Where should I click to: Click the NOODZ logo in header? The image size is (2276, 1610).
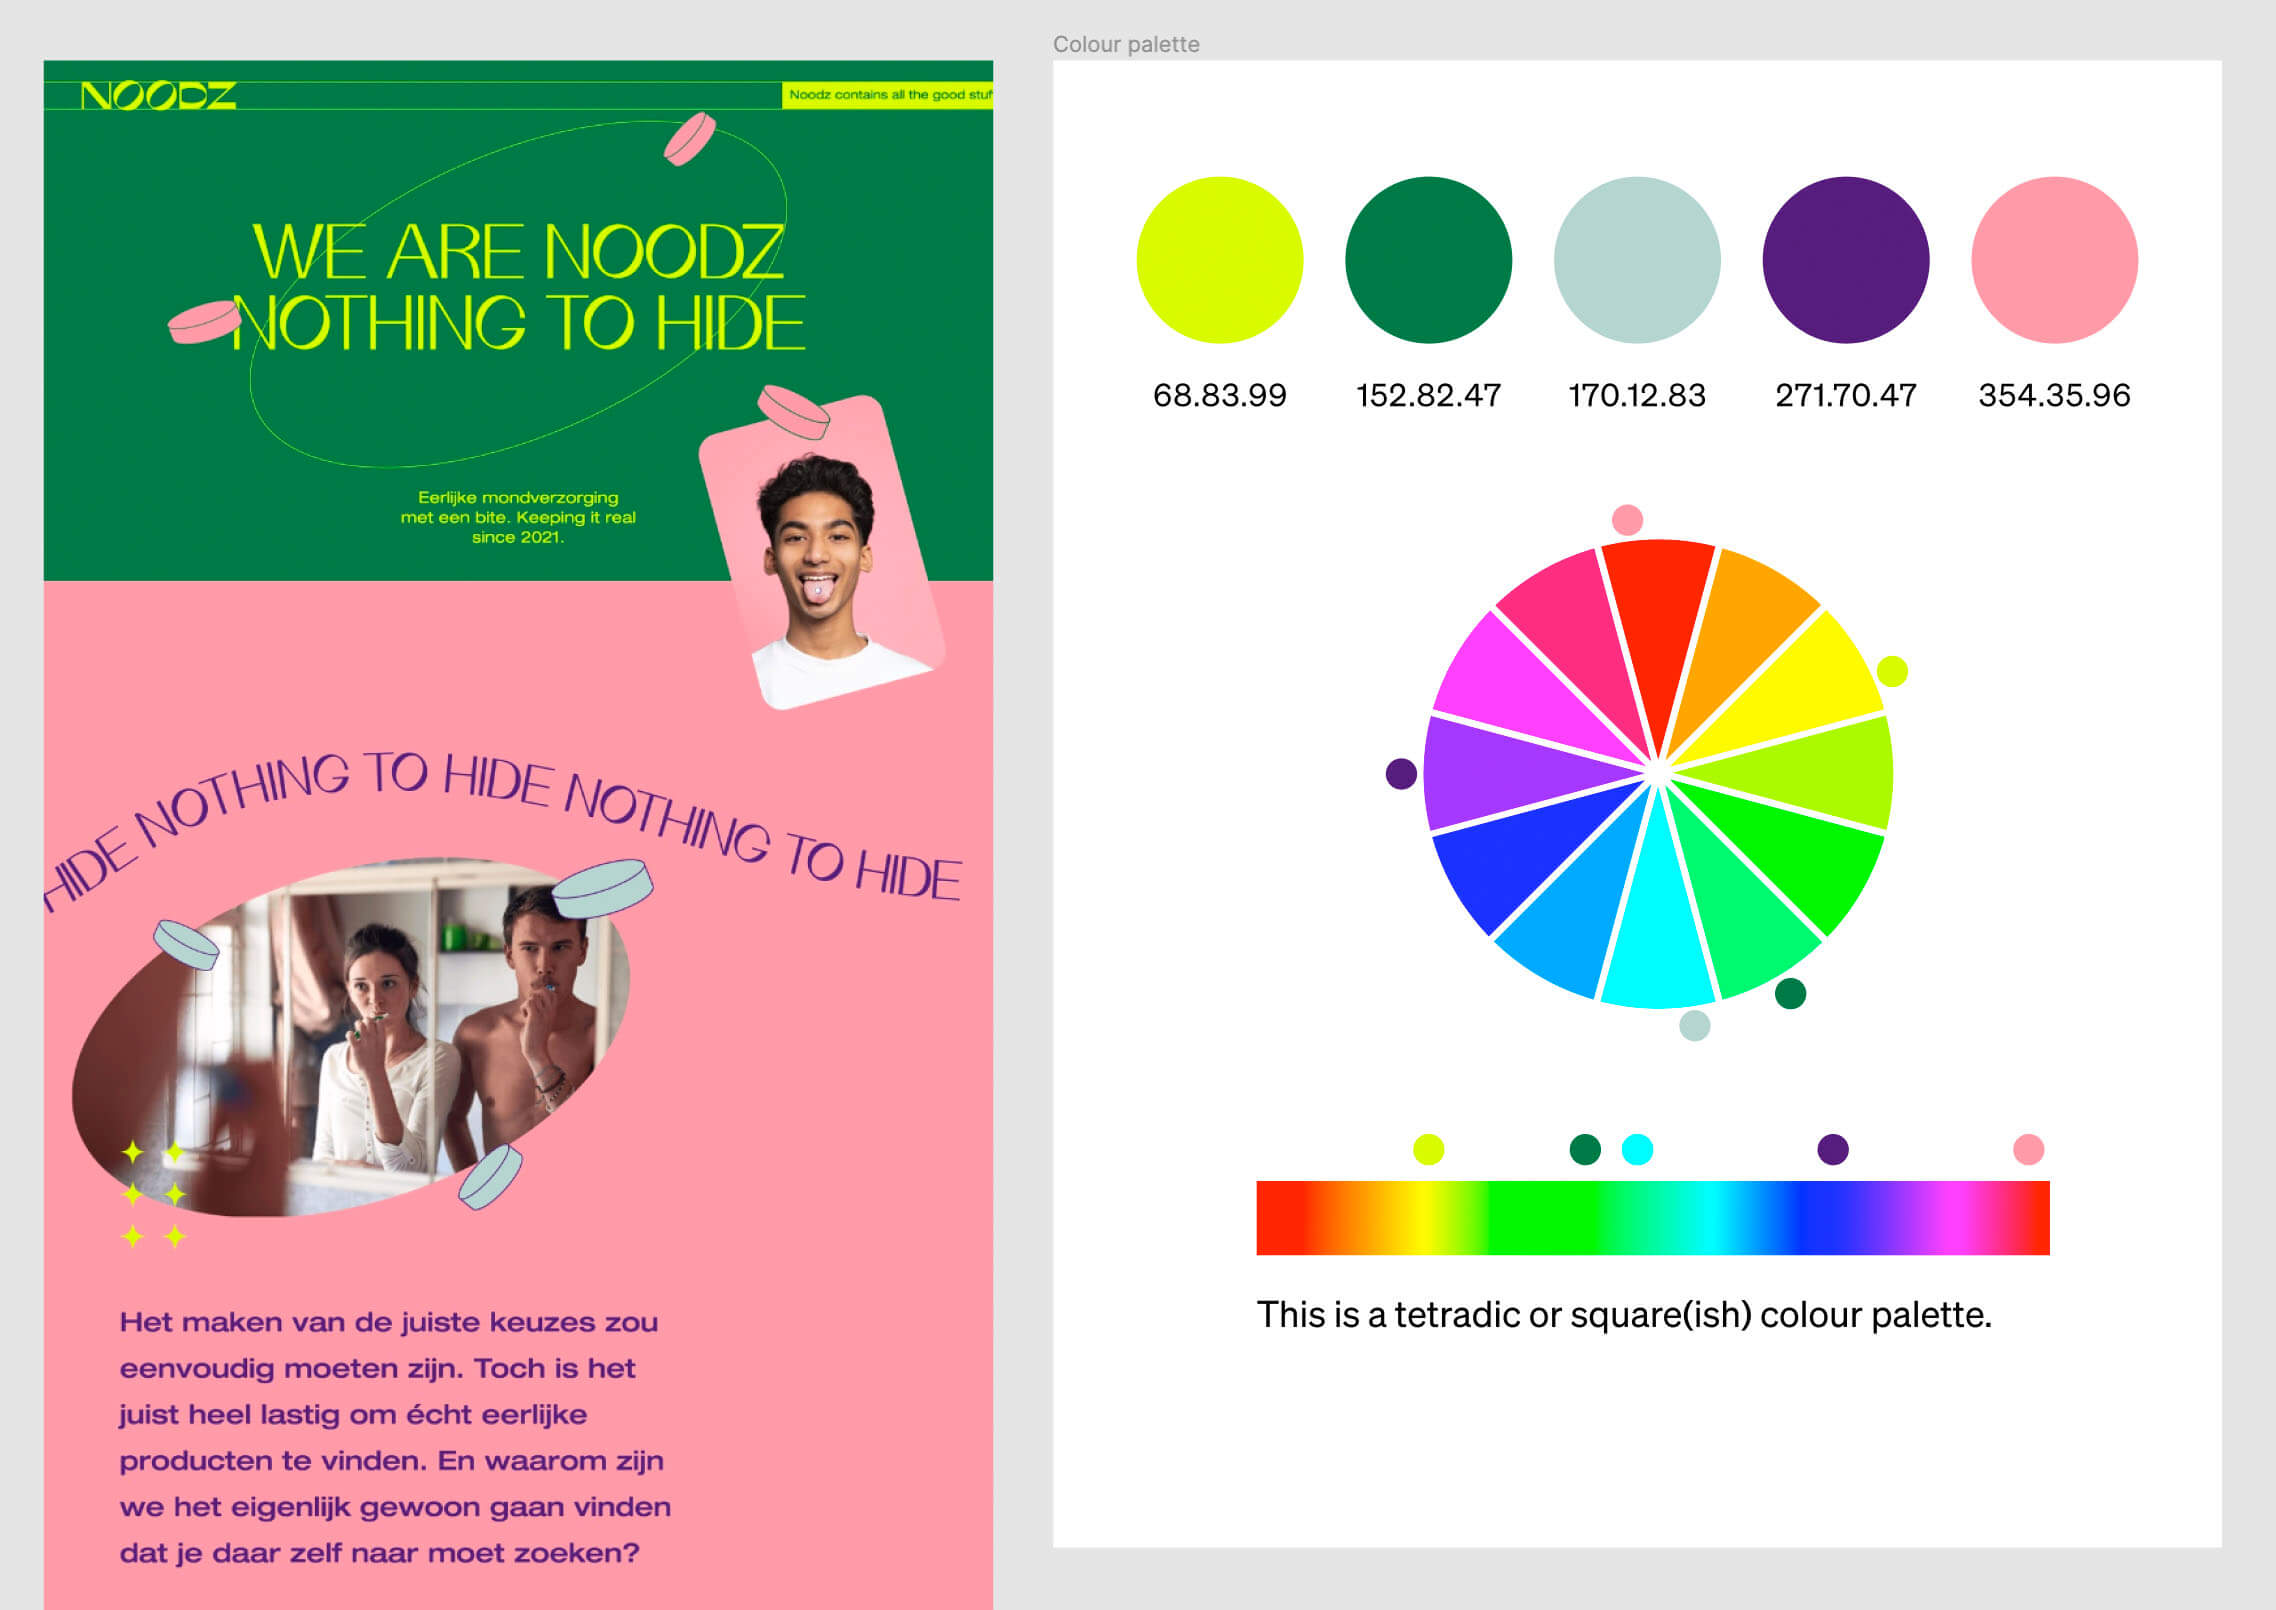(x=158, y=96)
